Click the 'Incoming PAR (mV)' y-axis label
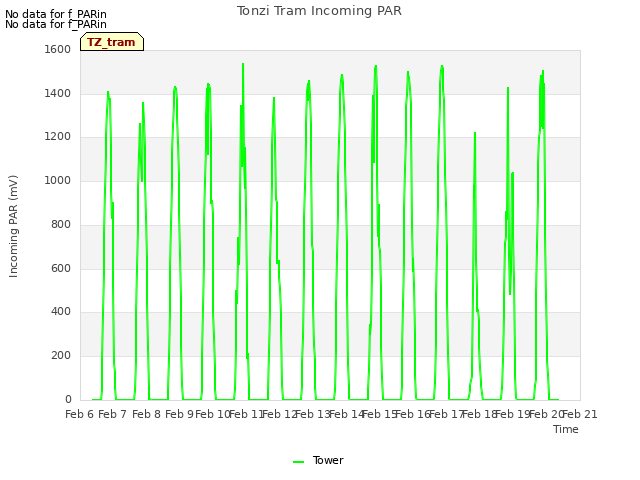640x480 pixels. pos(13,226)
